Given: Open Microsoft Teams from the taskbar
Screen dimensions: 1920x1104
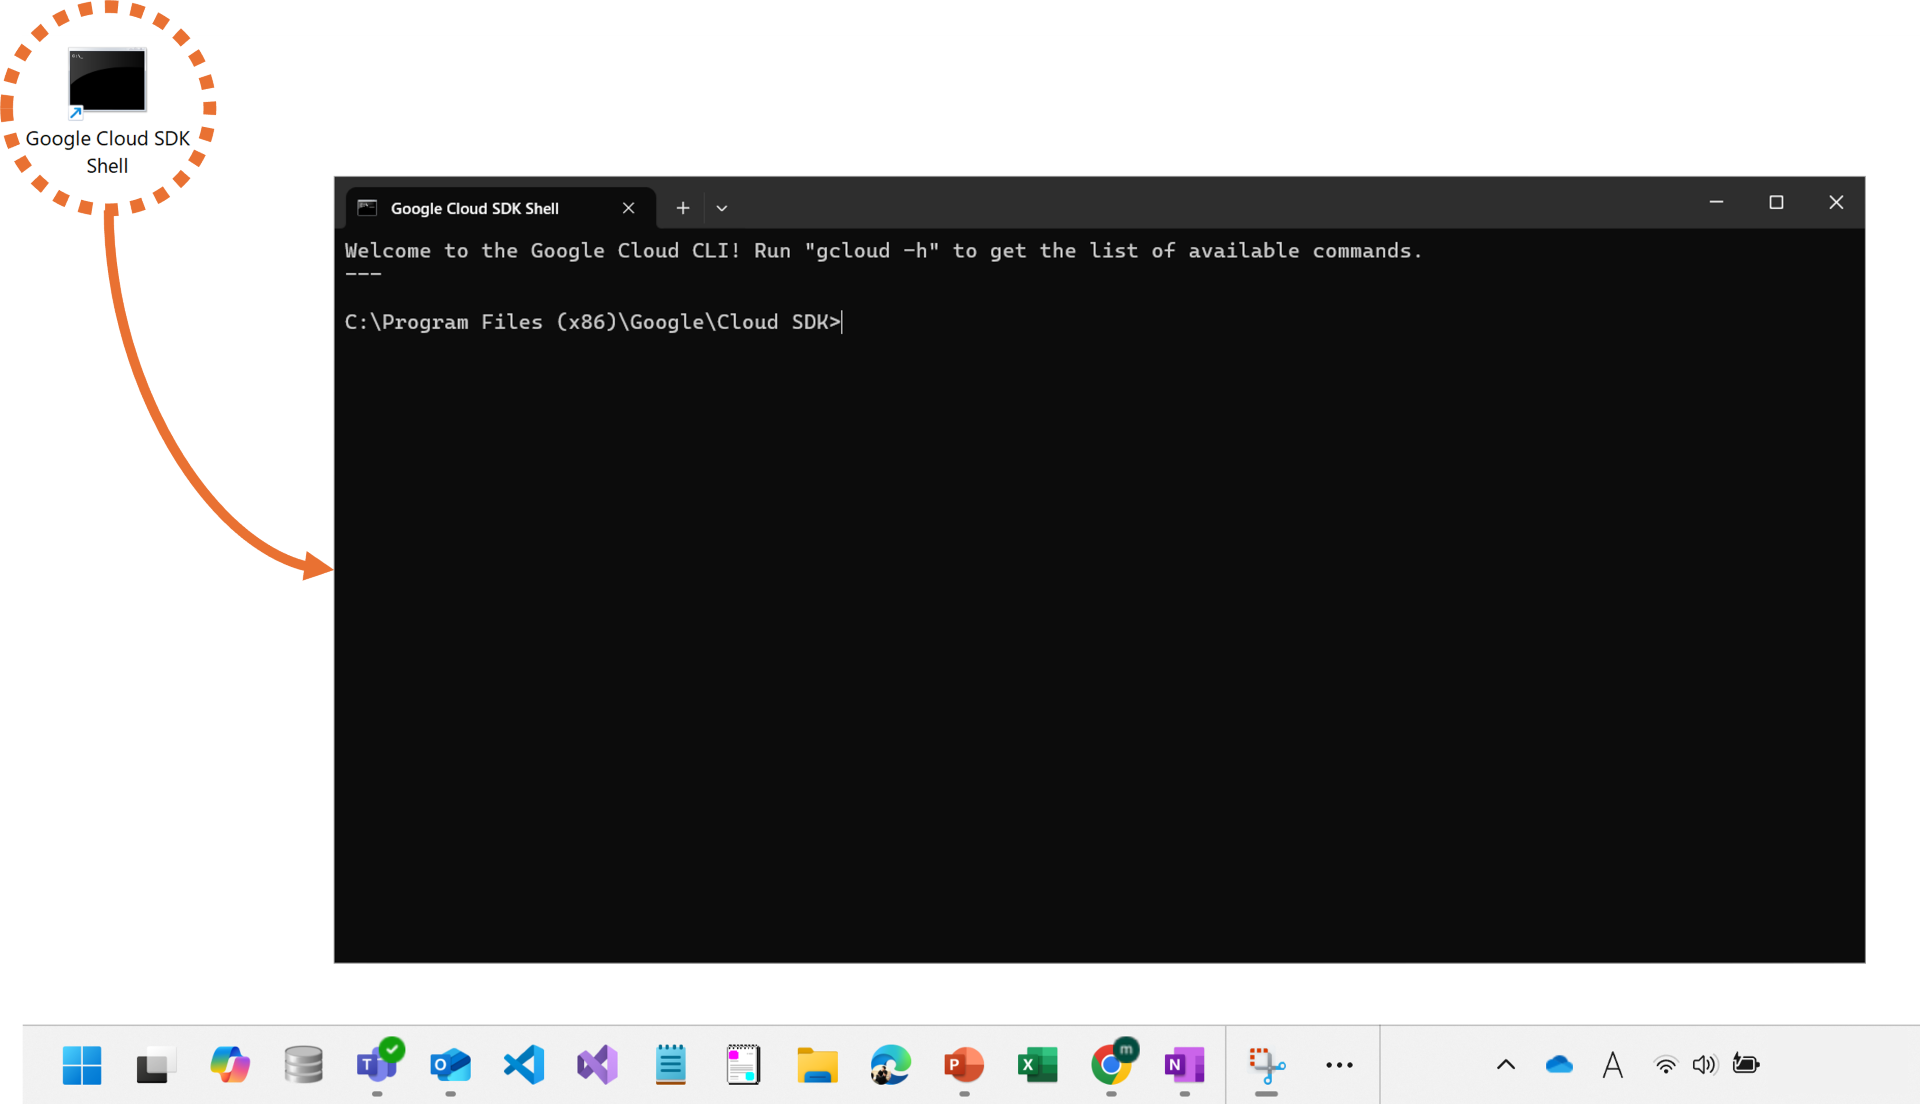Looking at the screenshot, I should tap(377, 1063).
